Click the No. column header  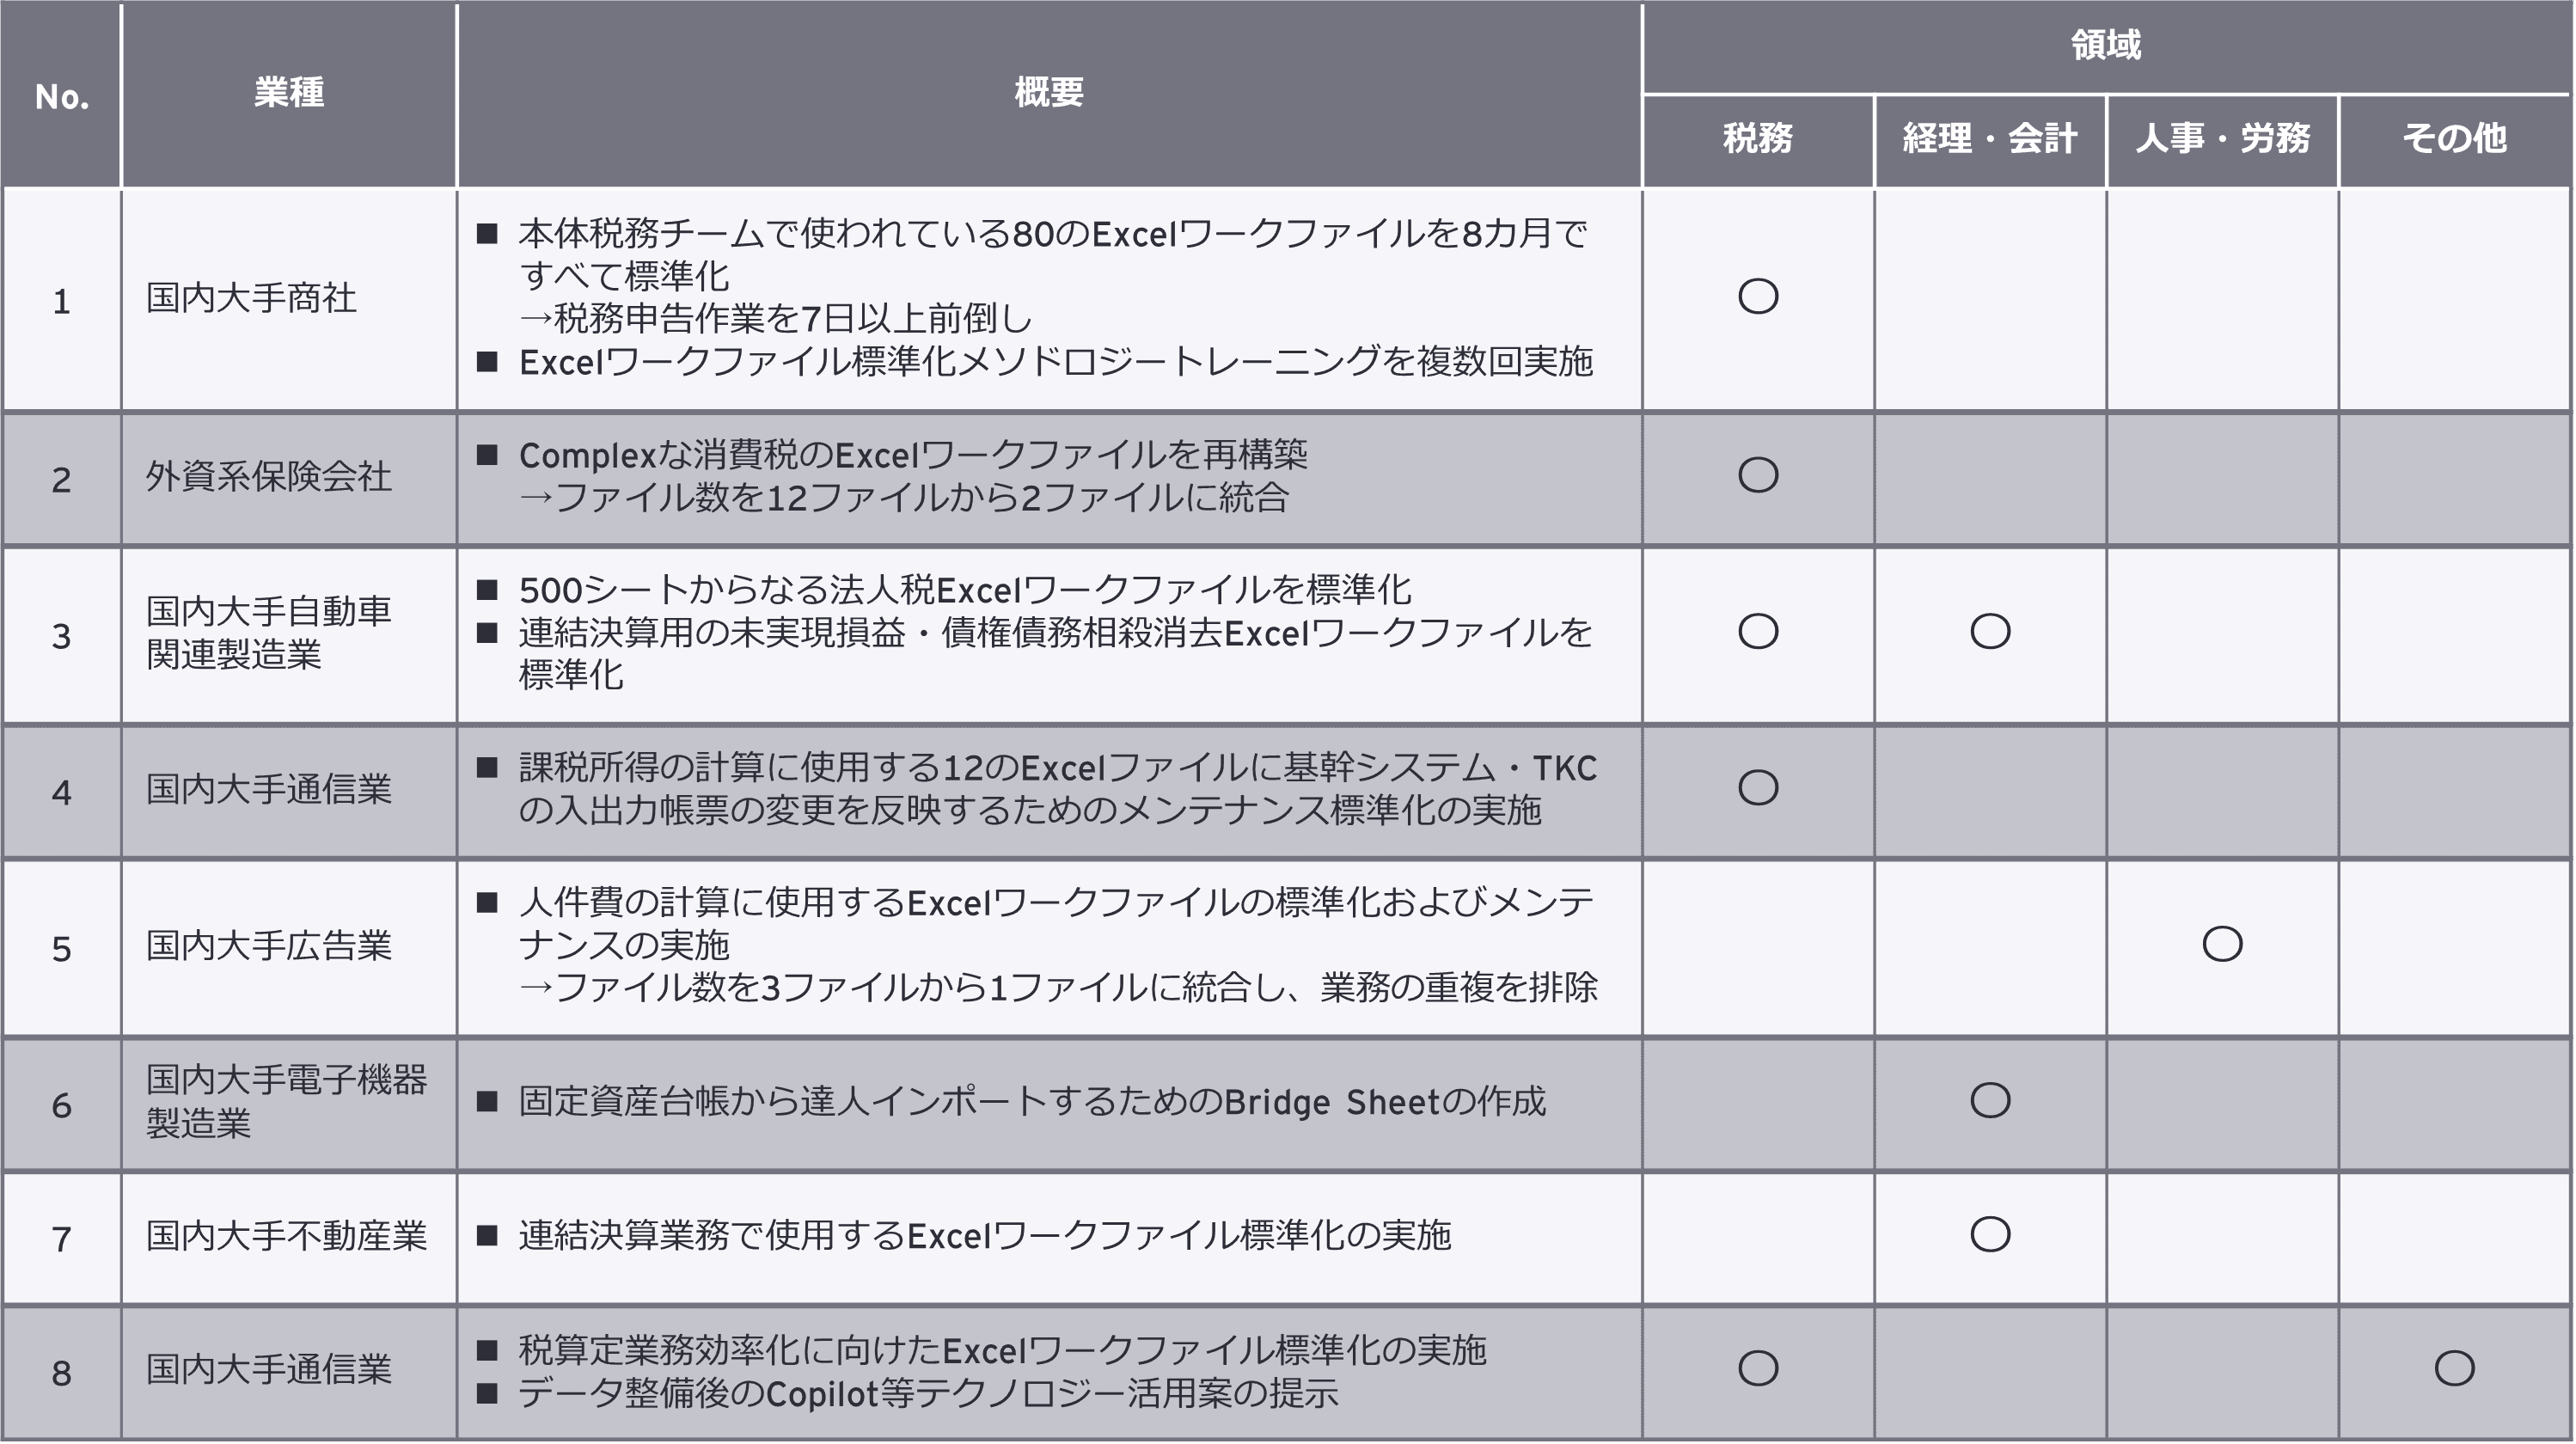62,97
